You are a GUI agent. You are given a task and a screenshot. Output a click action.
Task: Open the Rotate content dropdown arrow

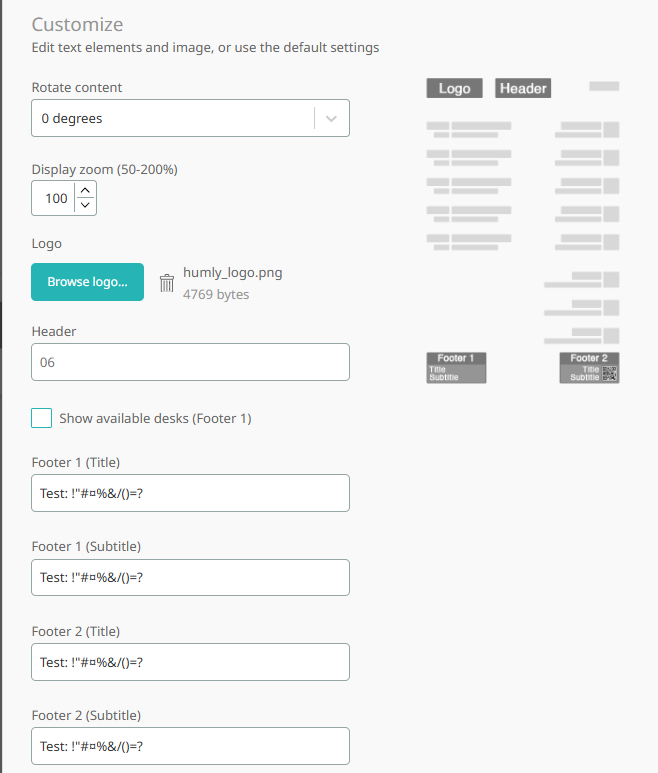[331, 118]
